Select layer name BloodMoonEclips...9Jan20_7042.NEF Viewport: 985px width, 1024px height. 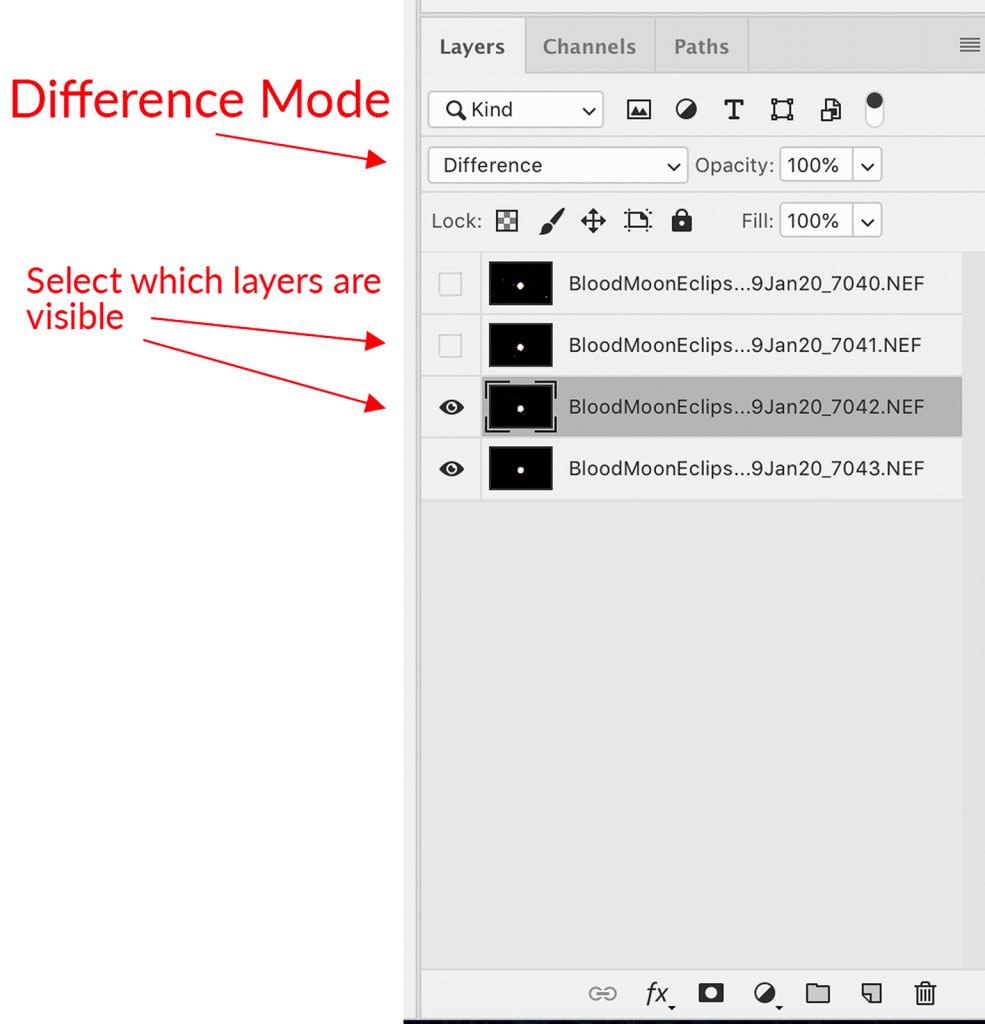click(746, 407)
